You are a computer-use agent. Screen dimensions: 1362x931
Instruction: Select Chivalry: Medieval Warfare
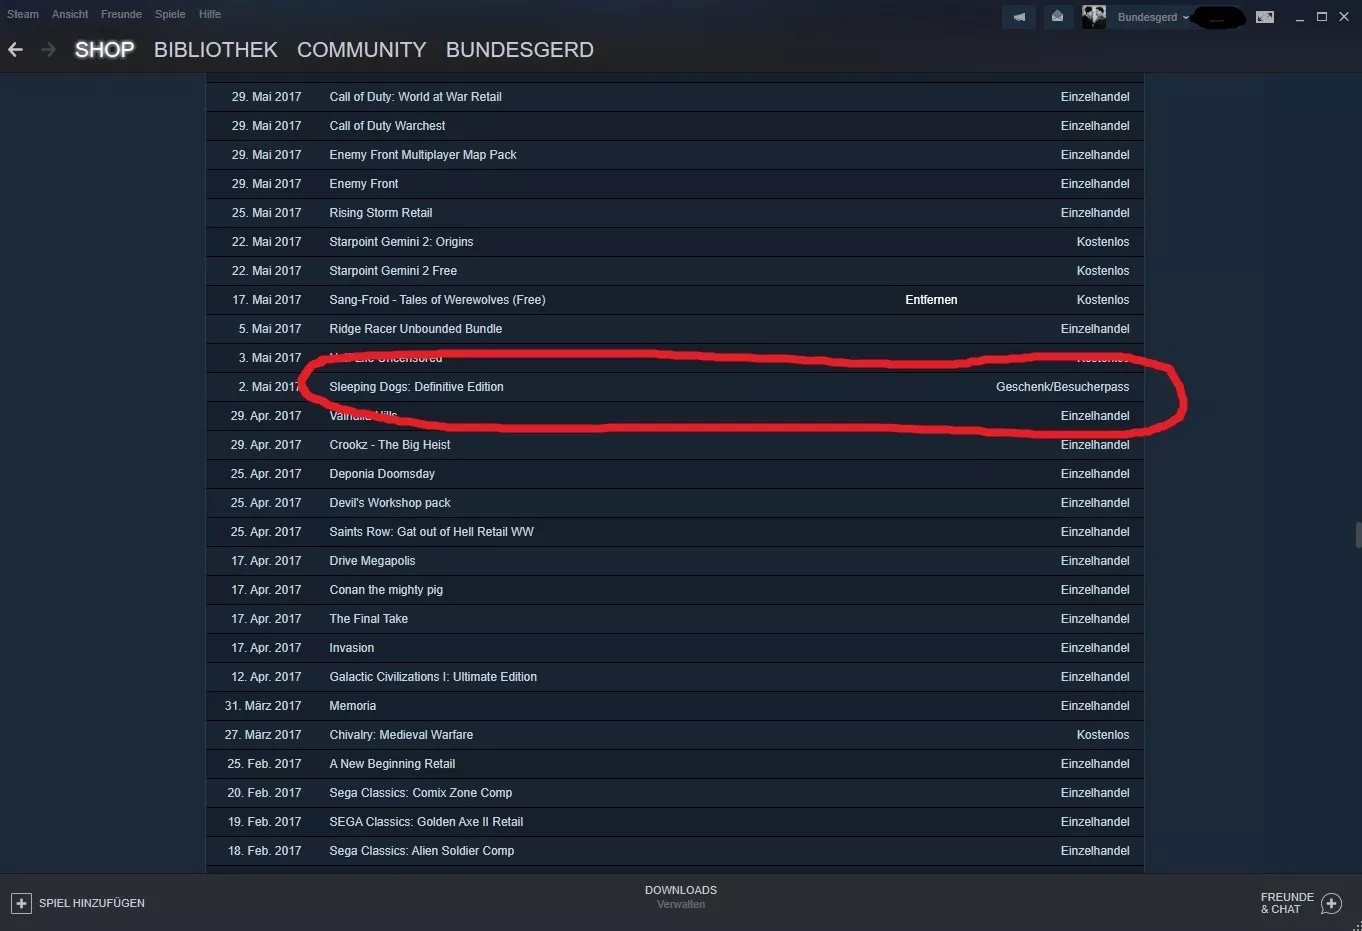(x=401, y=735)
